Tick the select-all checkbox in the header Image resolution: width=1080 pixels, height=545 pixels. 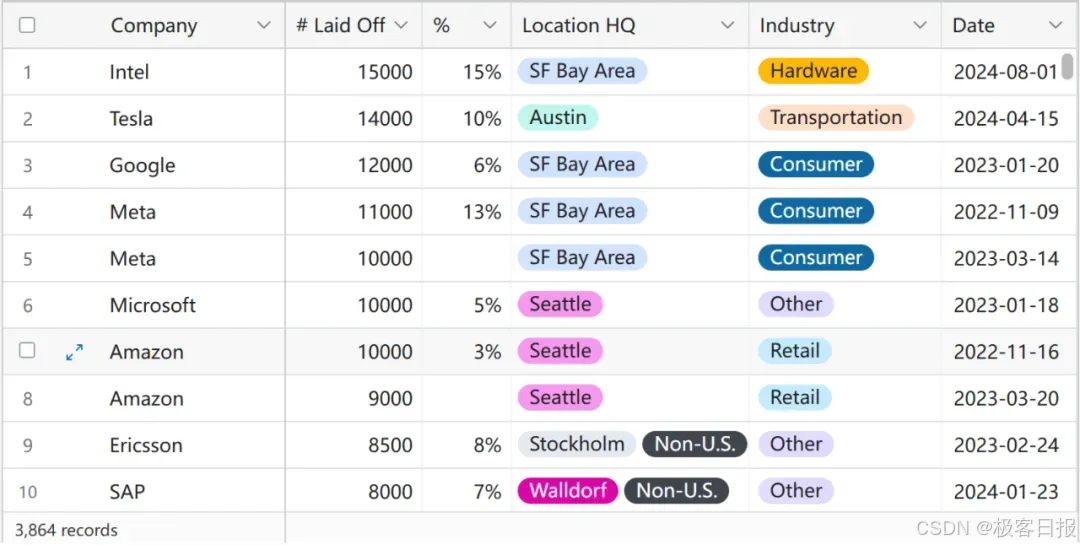[x=27, y=25]
